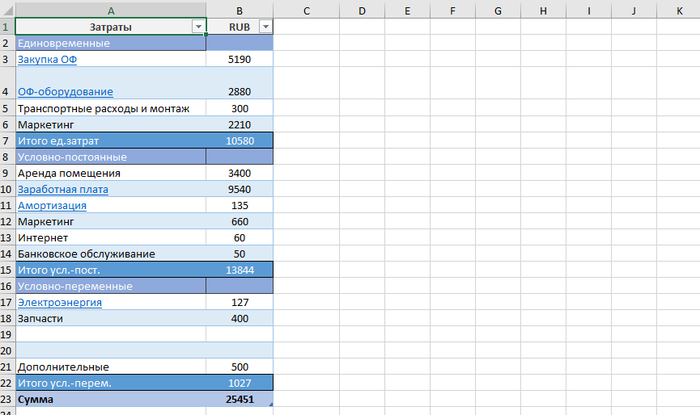Viewport: 700px width, 415px height.
Task: Select the Аренда помещения cell
Action: point(110,173)
